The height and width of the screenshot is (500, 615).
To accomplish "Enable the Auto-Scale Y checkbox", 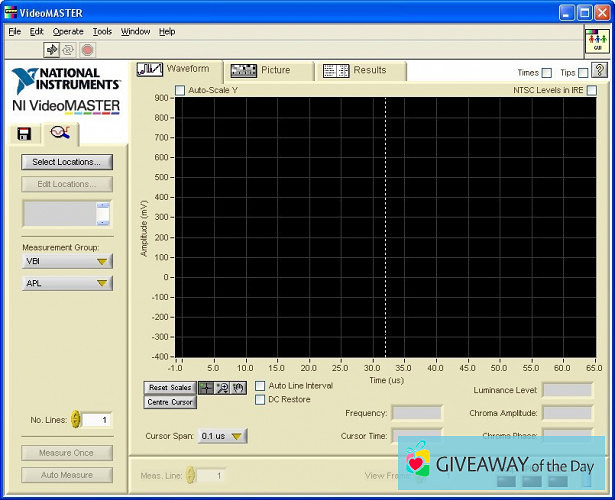I will [x=180, y=91].
